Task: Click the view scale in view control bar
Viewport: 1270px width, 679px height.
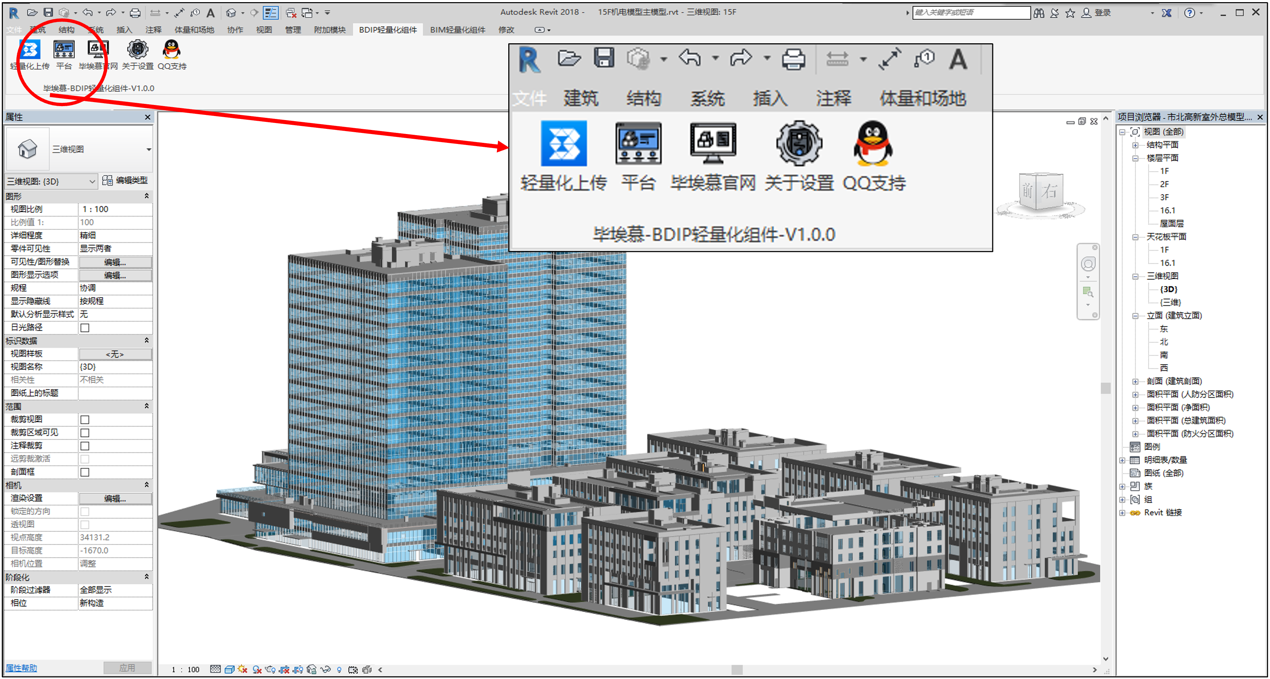Action: (185, 670)
